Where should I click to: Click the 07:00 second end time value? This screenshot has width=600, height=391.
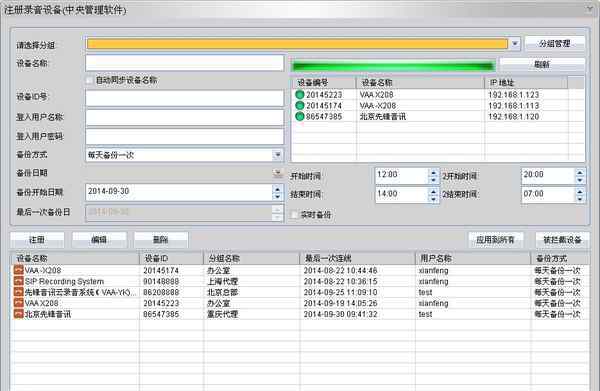[x=533, y=194]
